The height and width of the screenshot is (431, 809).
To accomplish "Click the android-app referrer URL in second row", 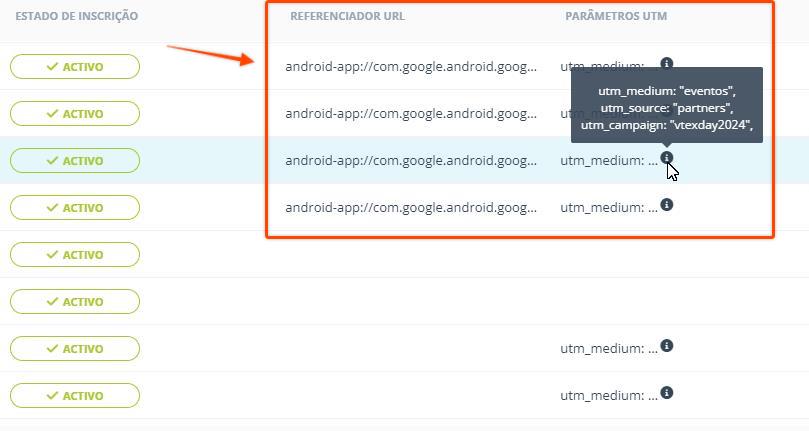I will 411,114.
